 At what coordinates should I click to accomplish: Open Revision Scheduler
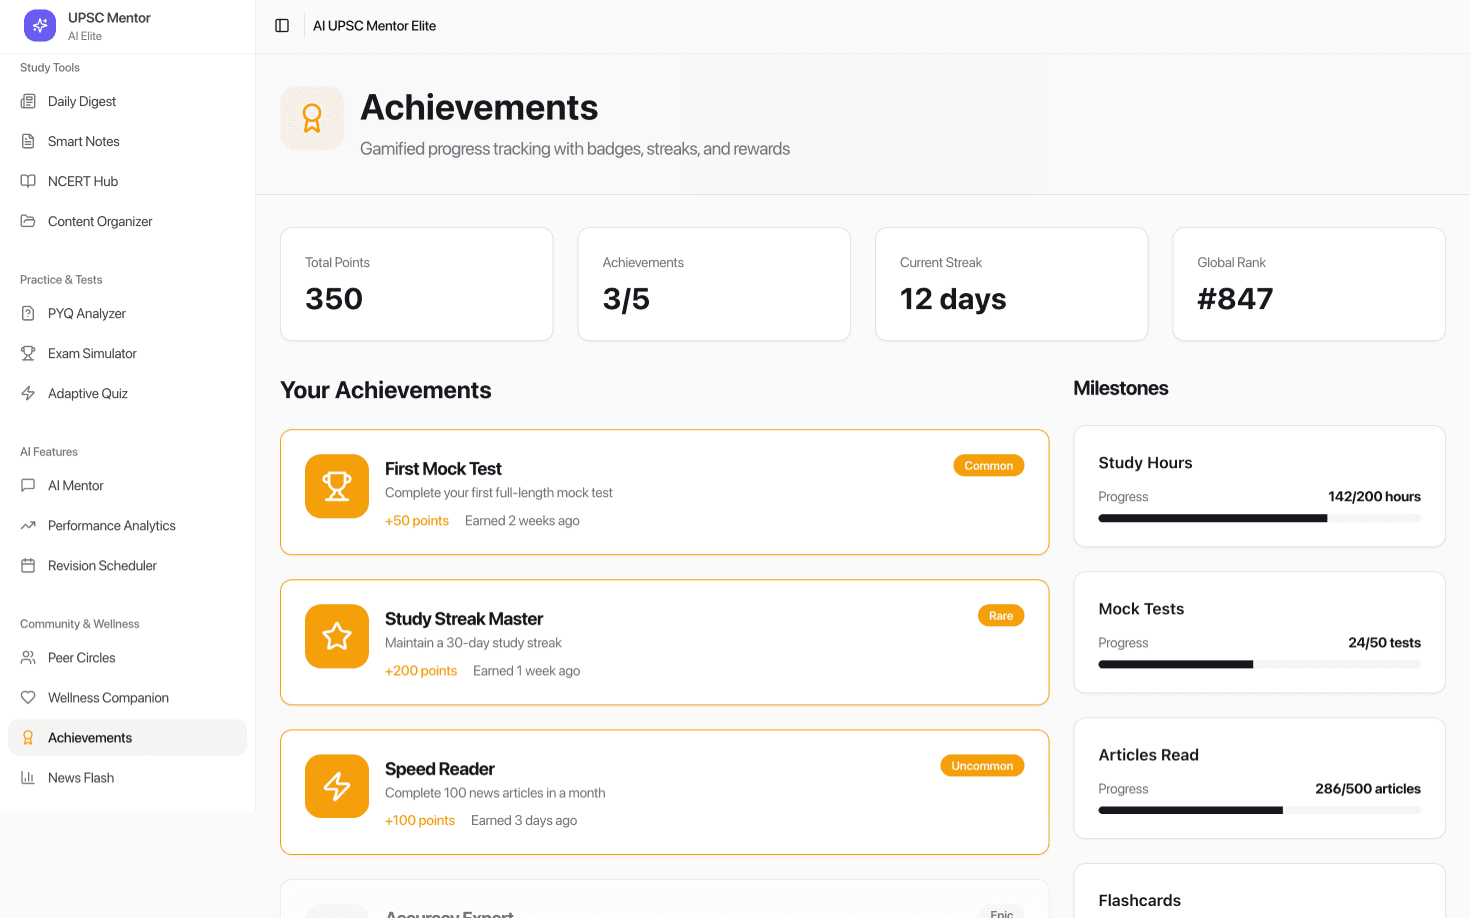tap(127, 565)
